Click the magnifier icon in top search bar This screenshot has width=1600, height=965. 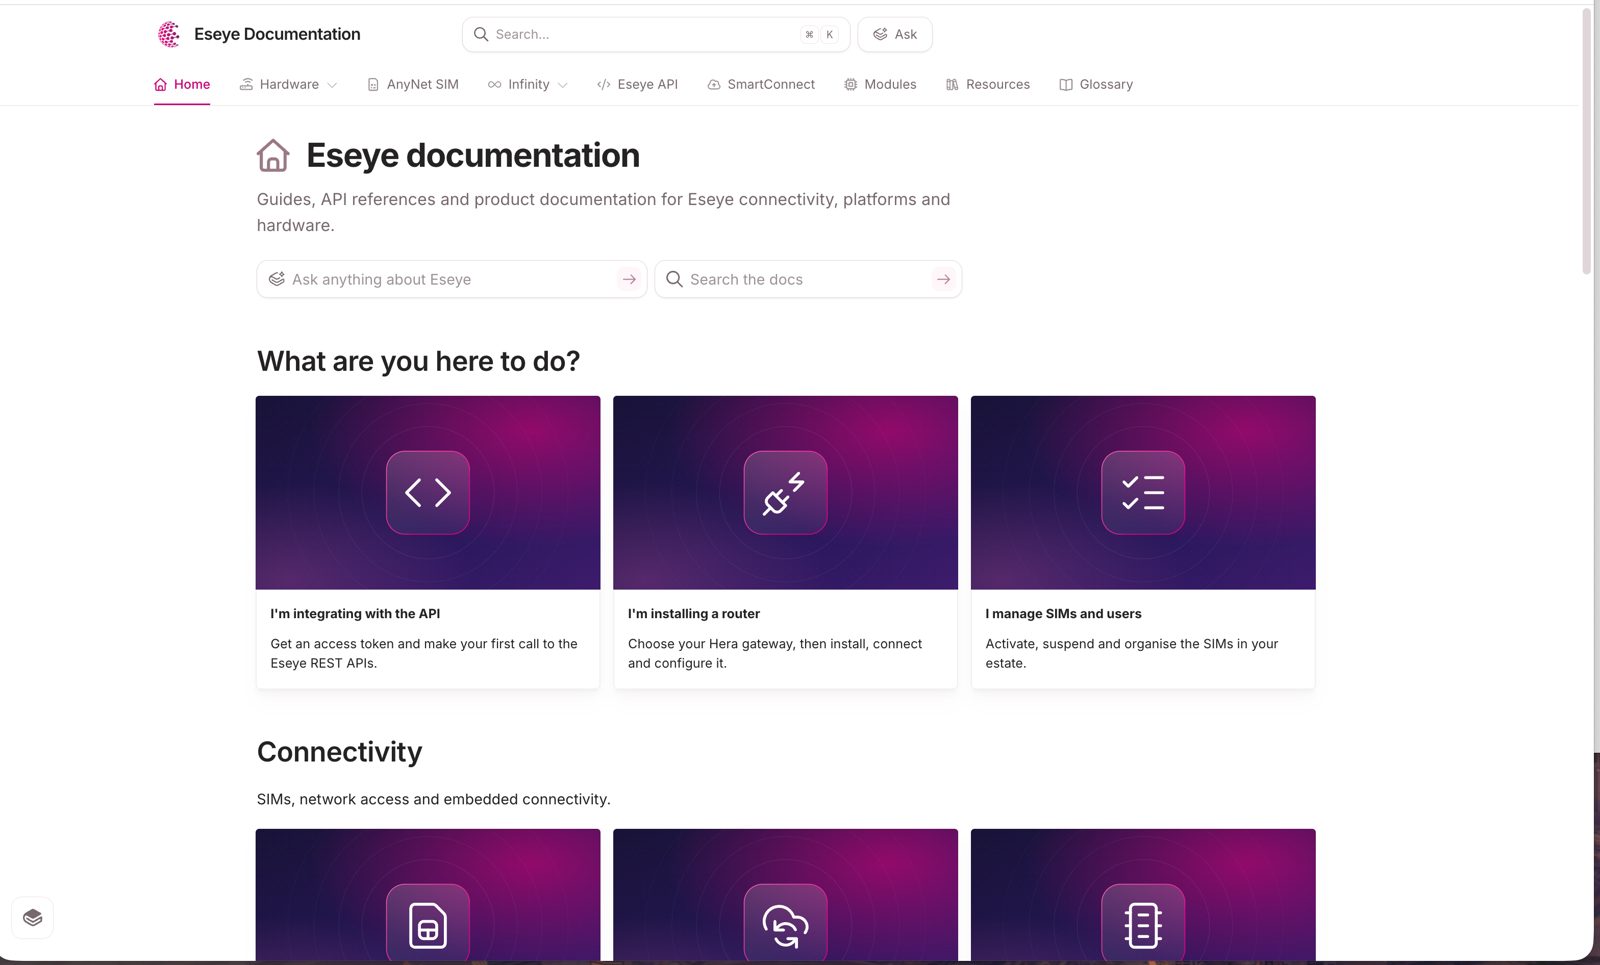point(481,34)
